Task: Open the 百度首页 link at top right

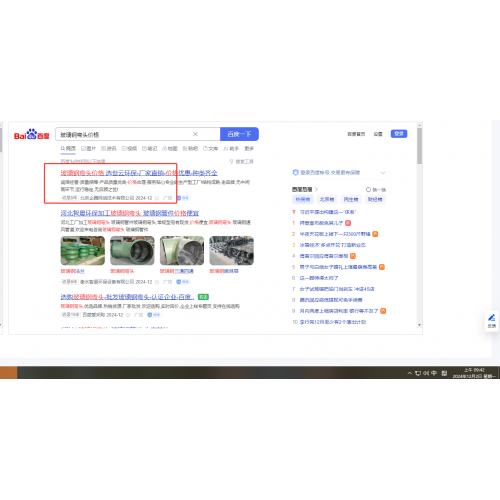Action: pyautogui.click(x=356, y=134)
